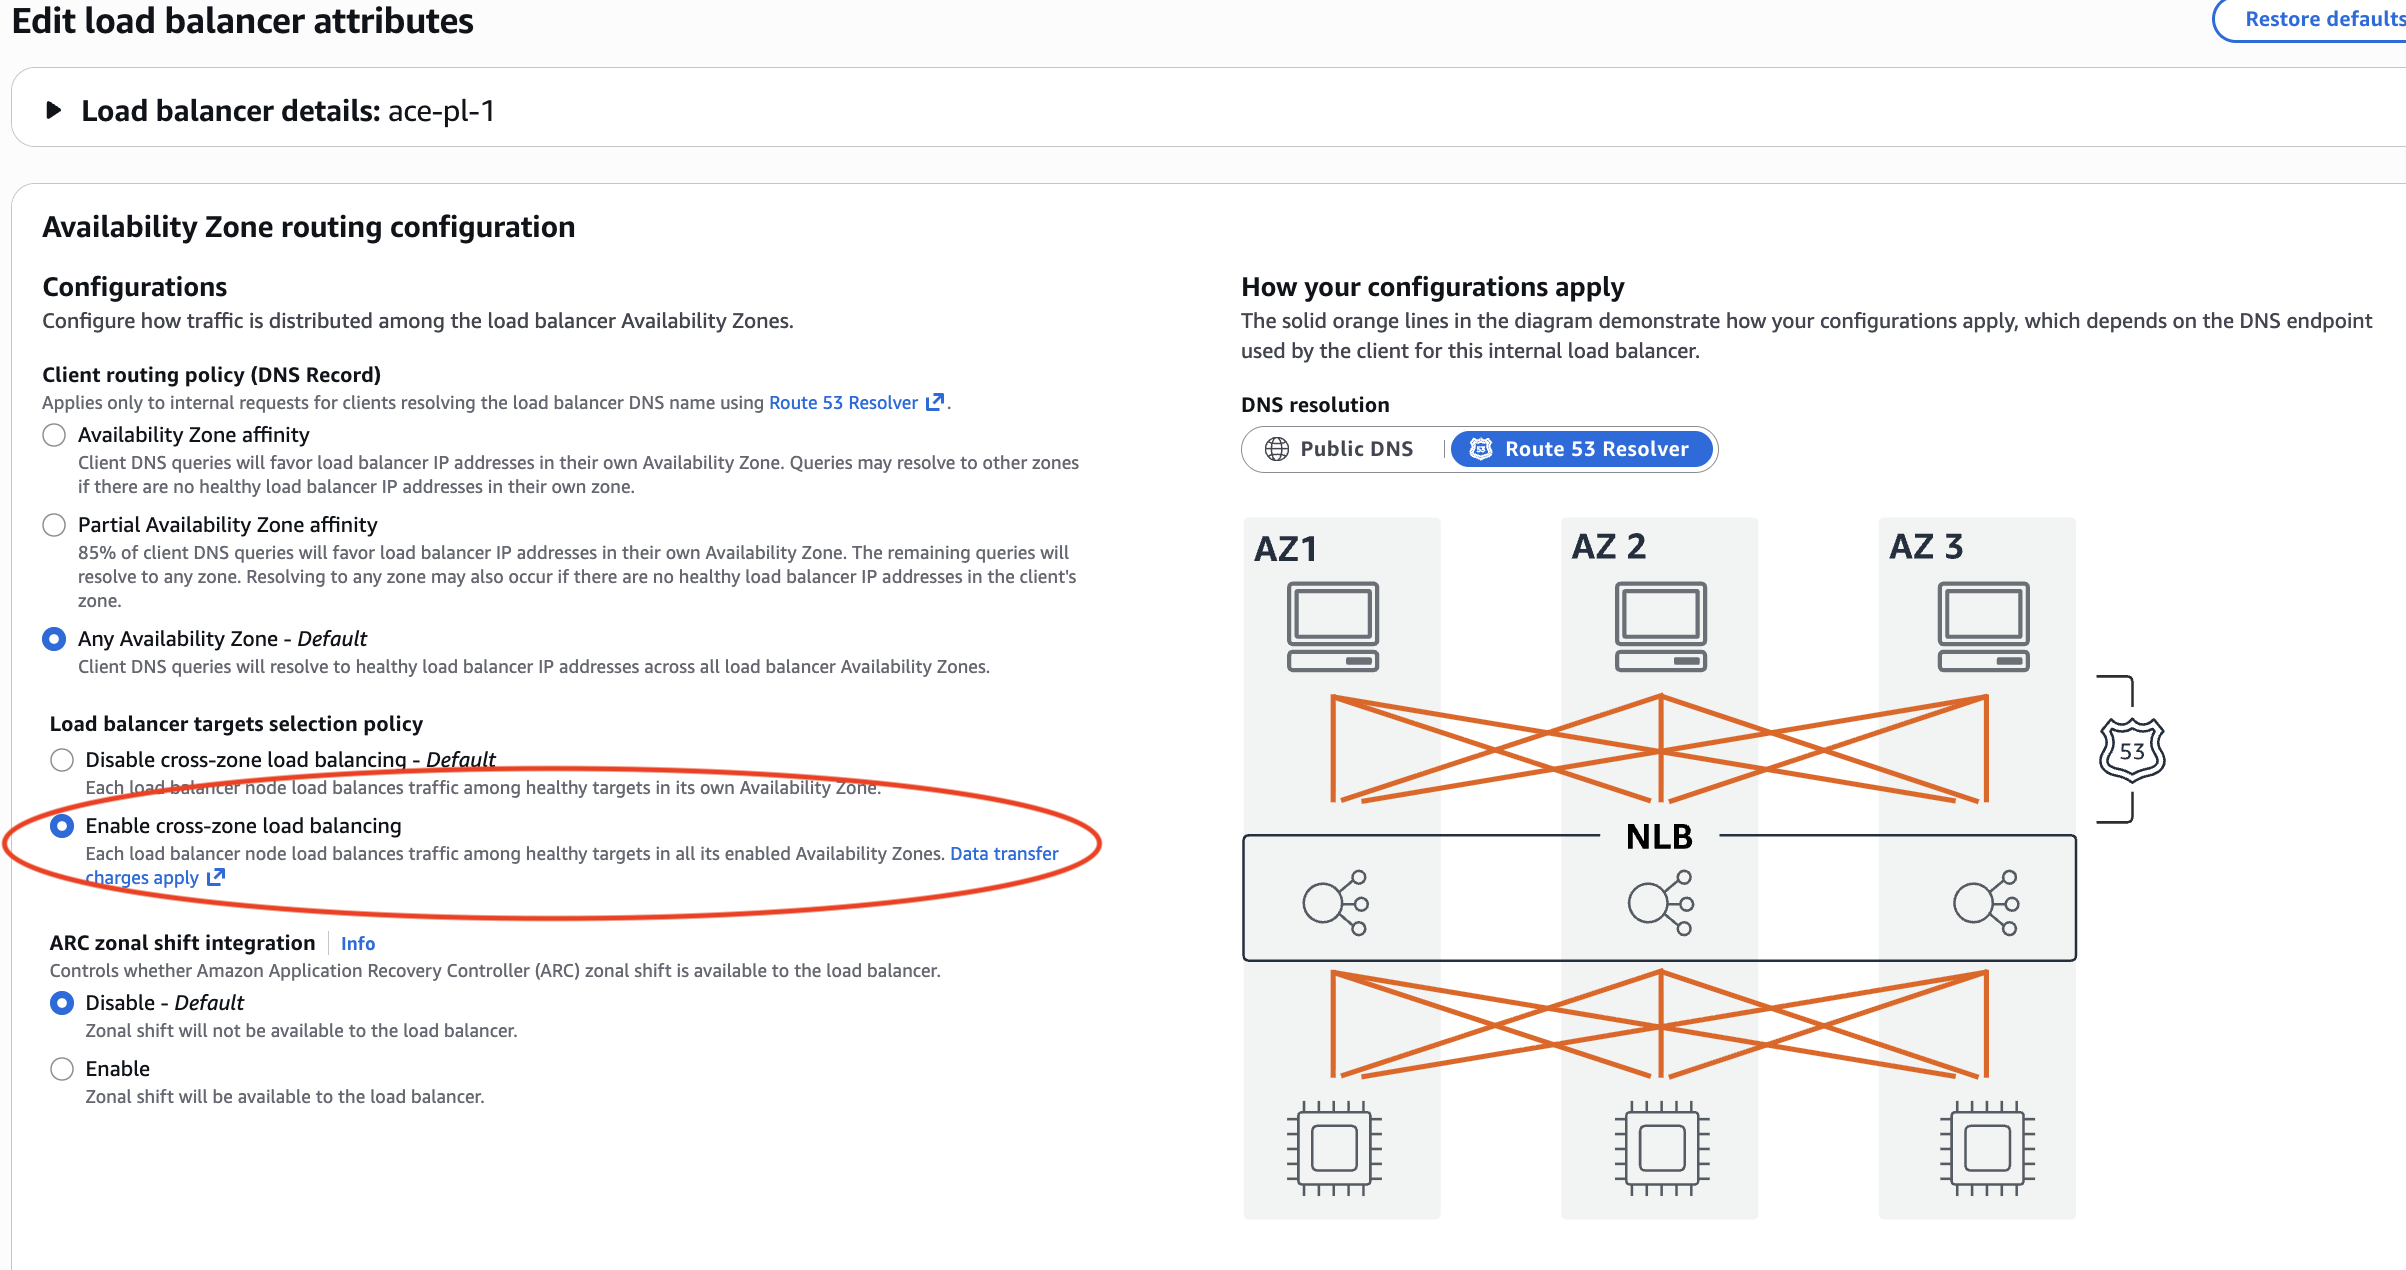Click the Route 53 shield icon in diagram
The width and height of the screenshot is (2406, 1270).
[x=2130, y=752]
